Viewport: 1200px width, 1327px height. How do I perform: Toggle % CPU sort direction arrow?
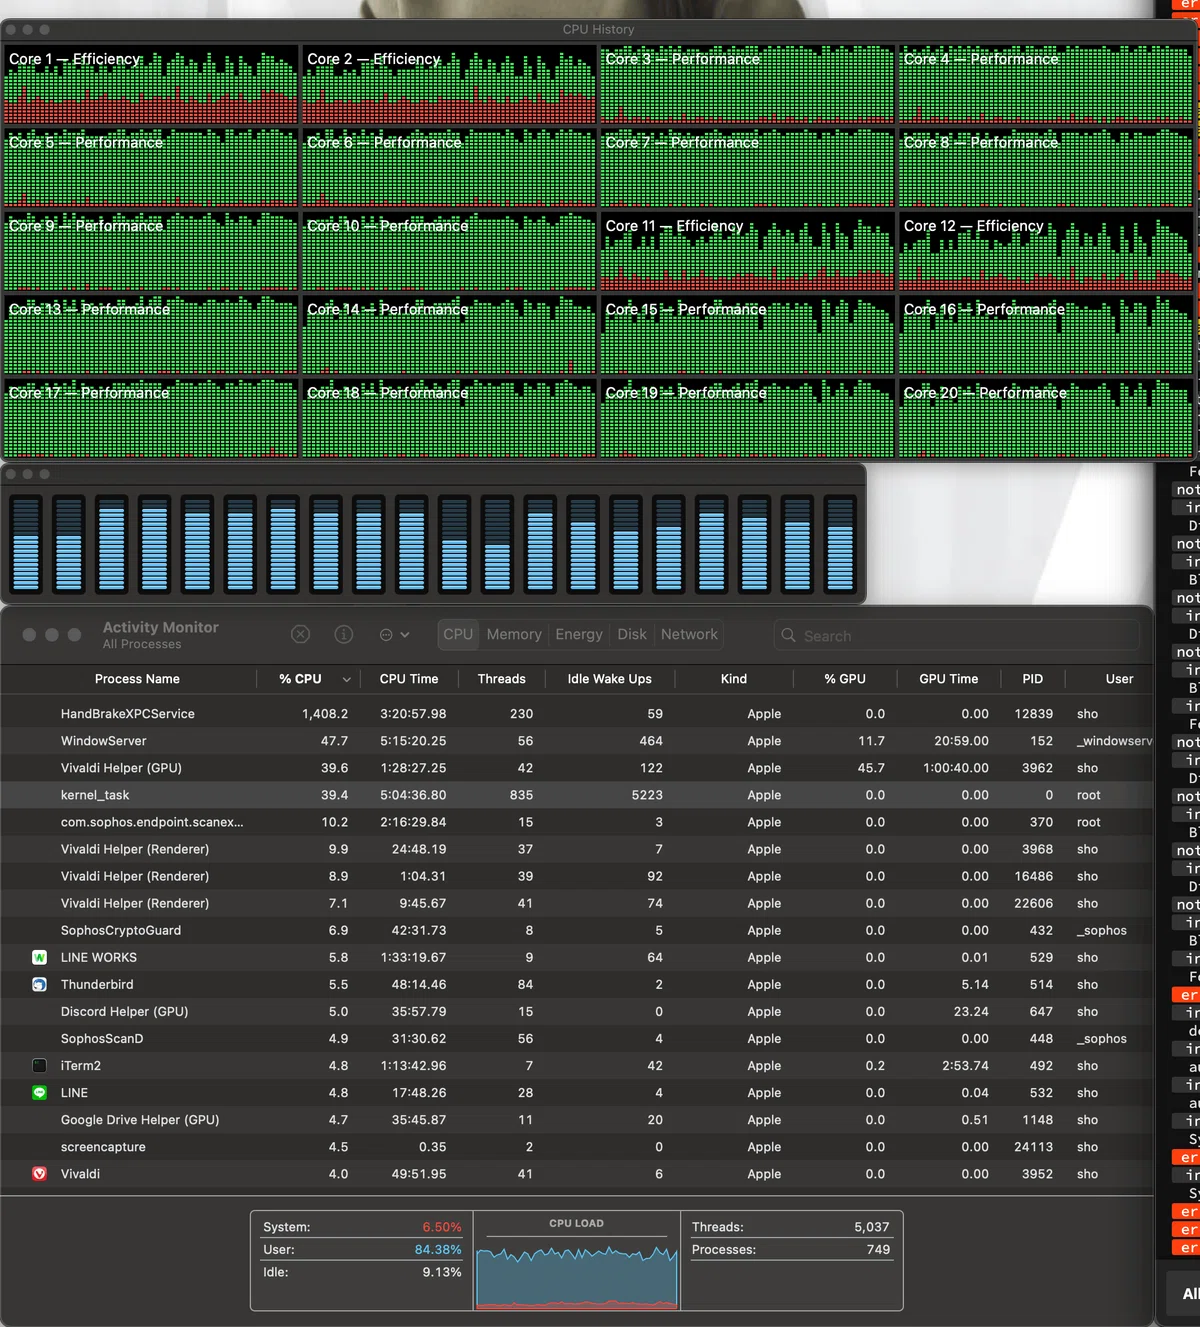[346, 680]
